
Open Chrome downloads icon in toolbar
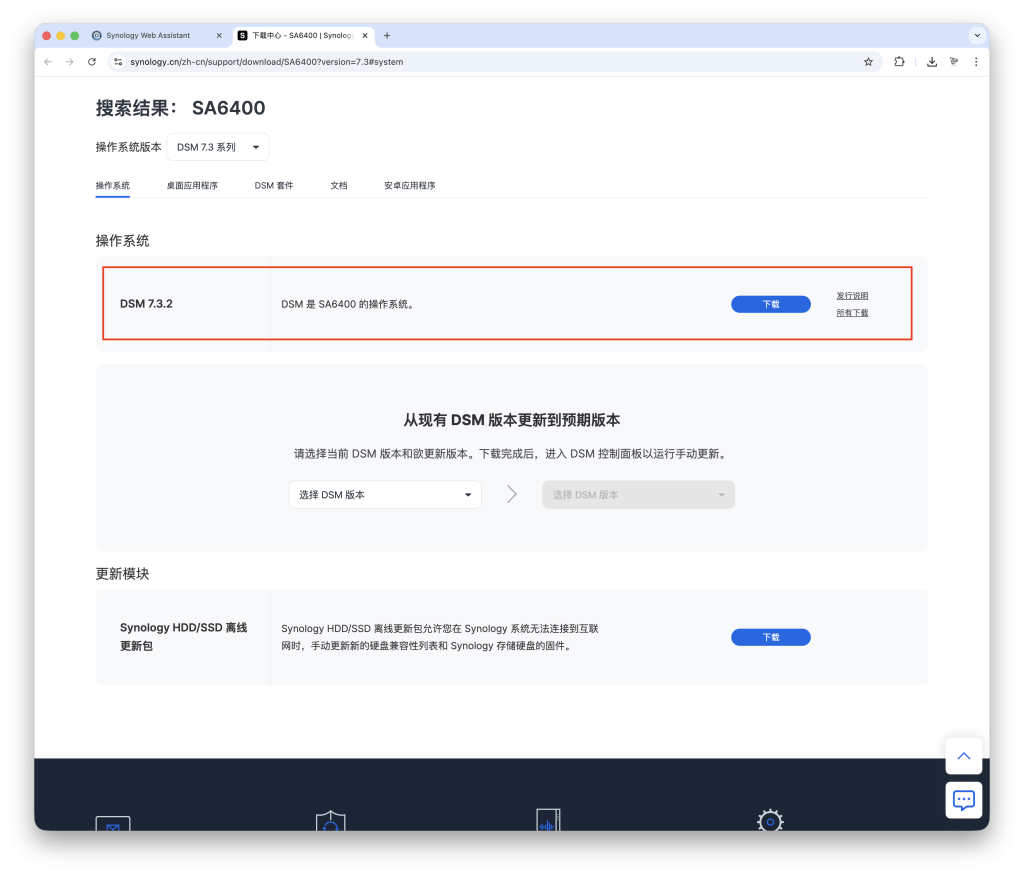tap(932, 62)
